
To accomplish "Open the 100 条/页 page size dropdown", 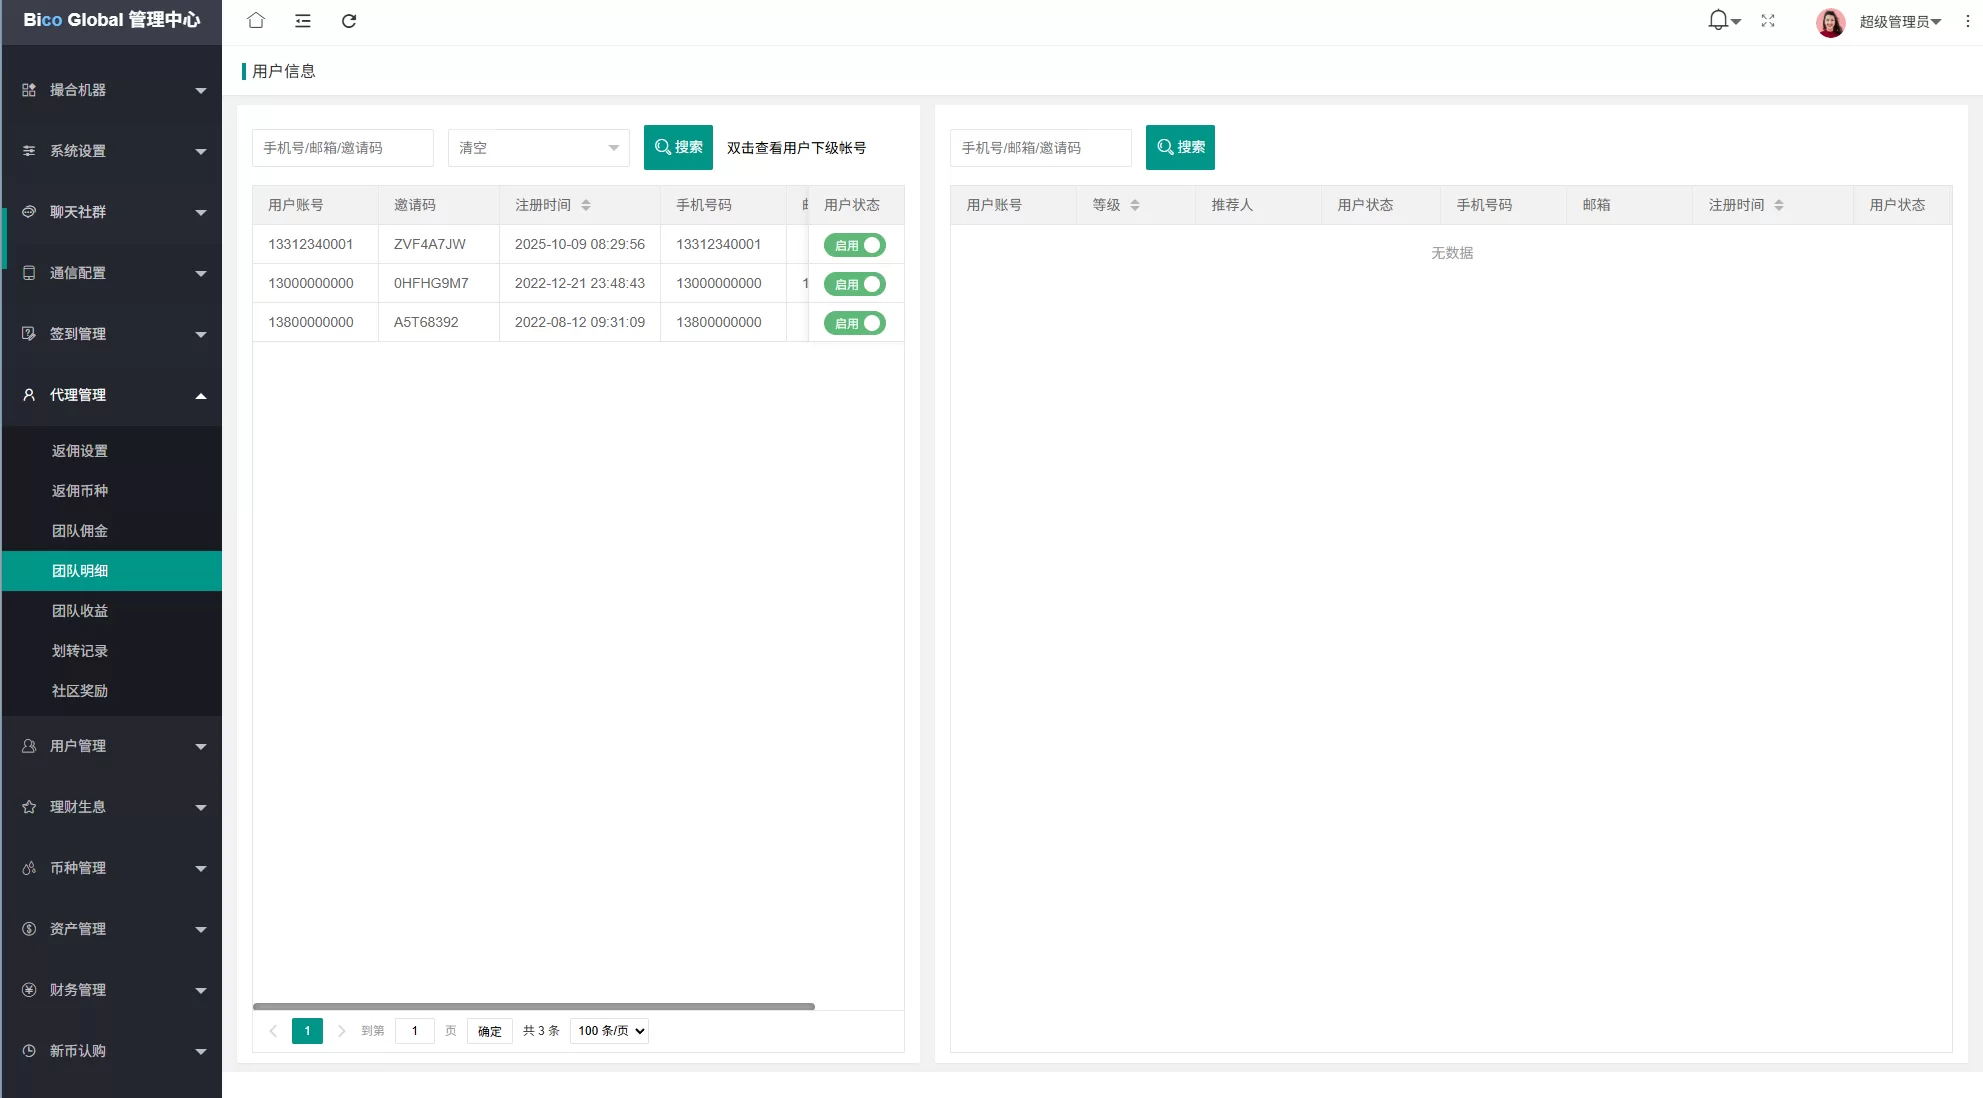I will tap(609, 1031).
